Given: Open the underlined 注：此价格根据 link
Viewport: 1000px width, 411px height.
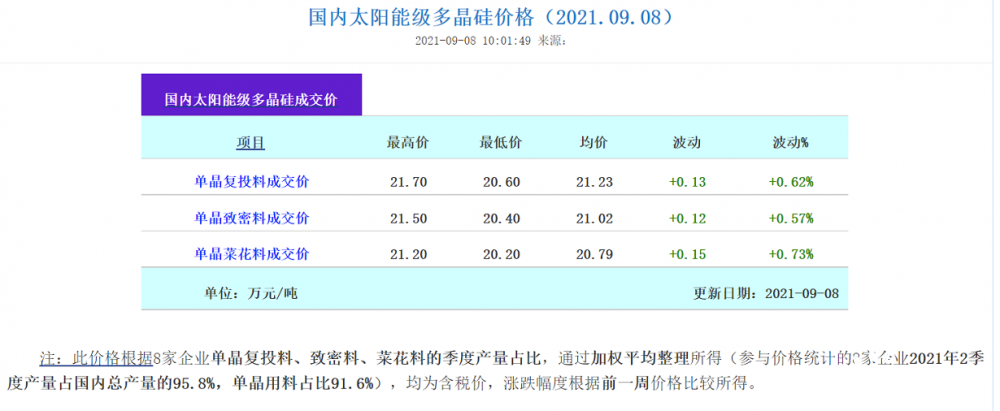Looking at the screenshot, I should 96,358.
